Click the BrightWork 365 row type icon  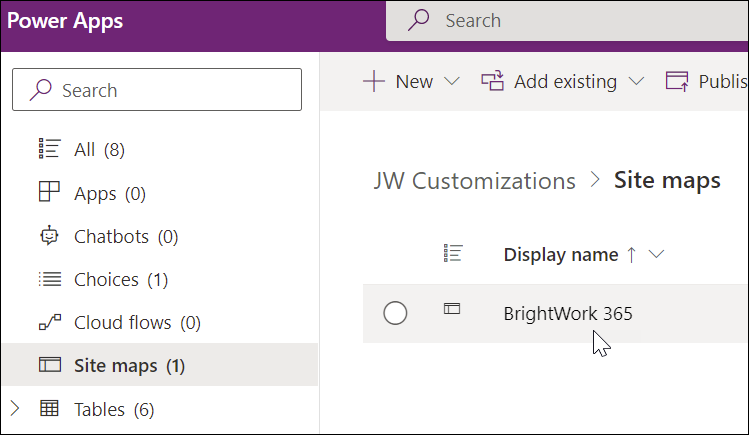[x=452, y=311]
